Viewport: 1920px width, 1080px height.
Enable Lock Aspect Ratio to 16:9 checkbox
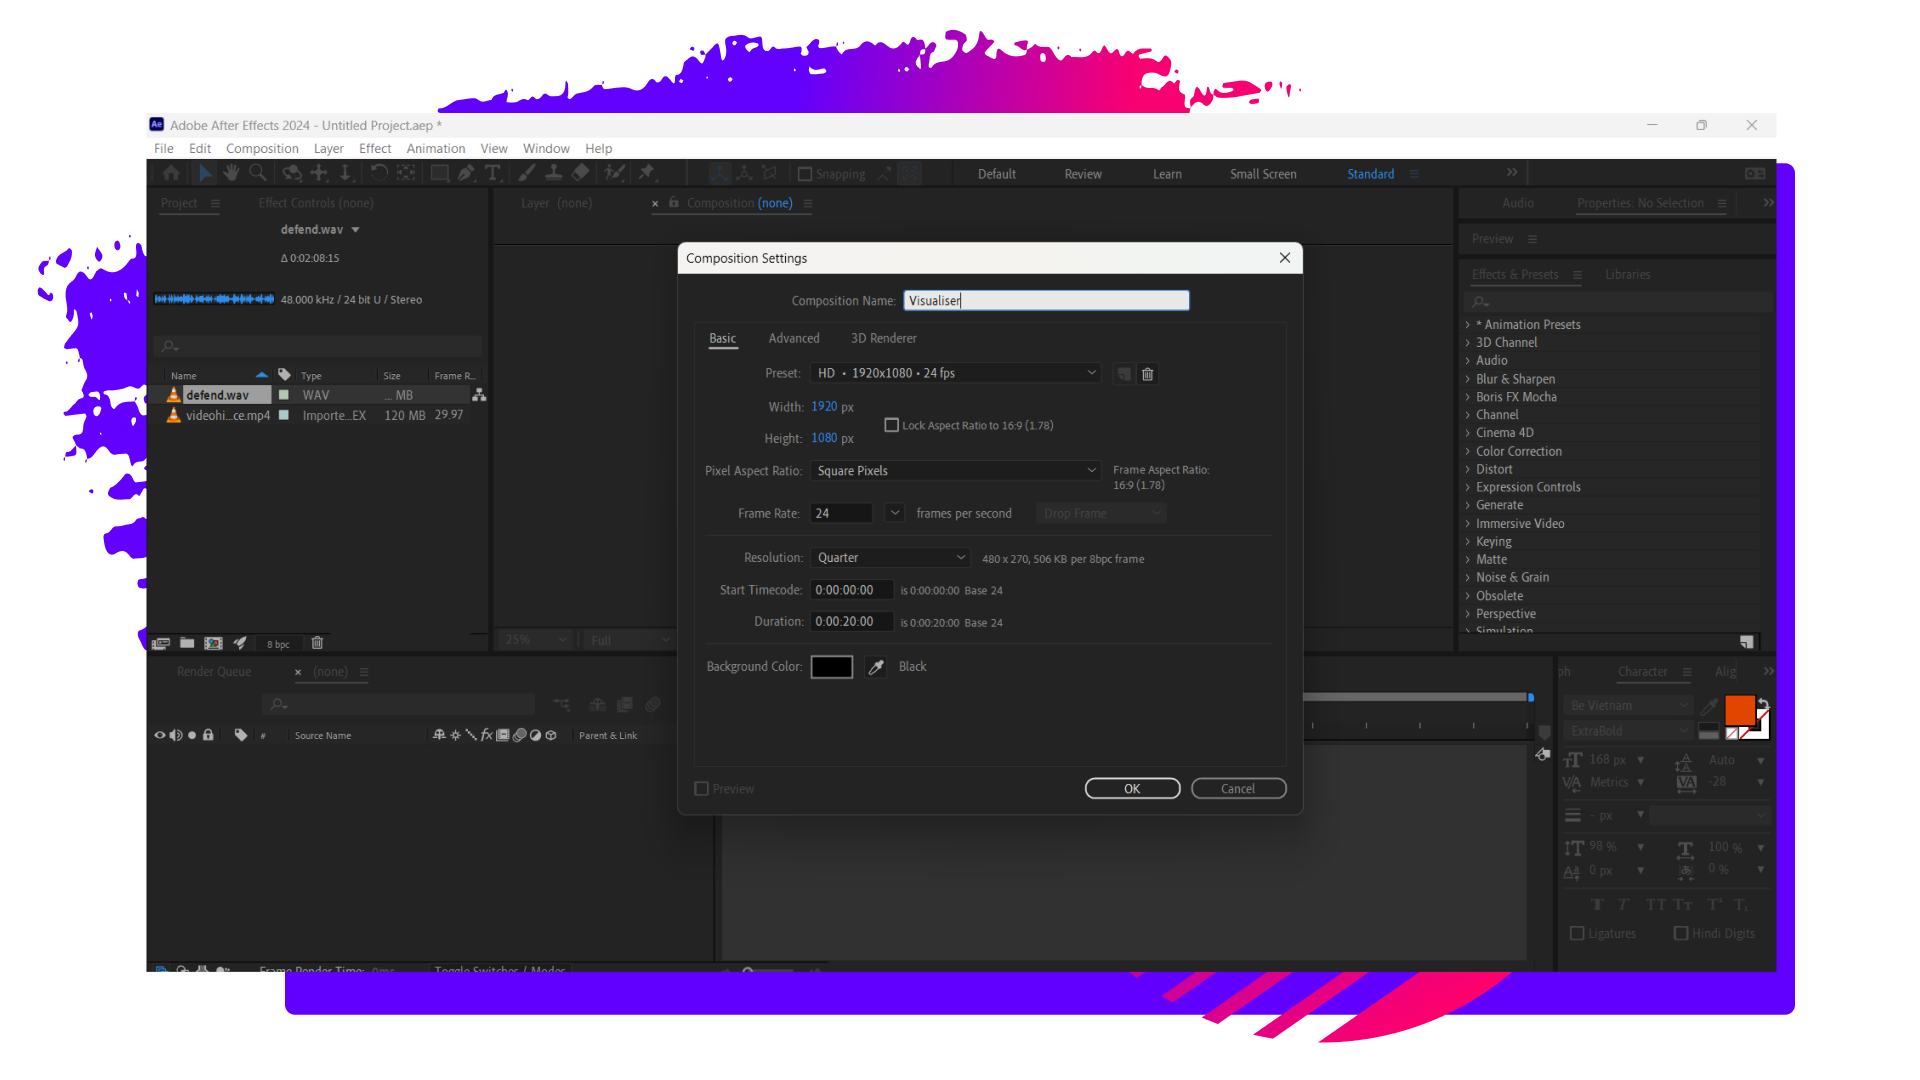(x=891, y=425)
